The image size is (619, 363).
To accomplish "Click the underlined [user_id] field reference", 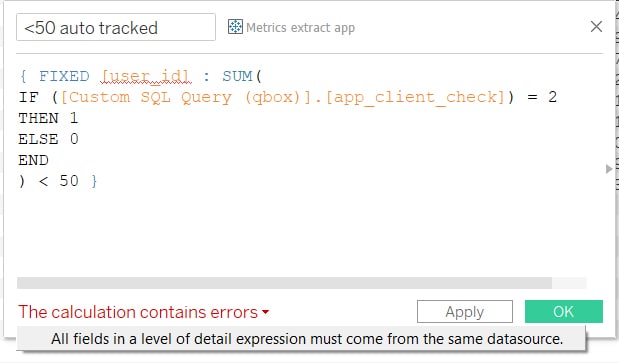I will (146, 76).
